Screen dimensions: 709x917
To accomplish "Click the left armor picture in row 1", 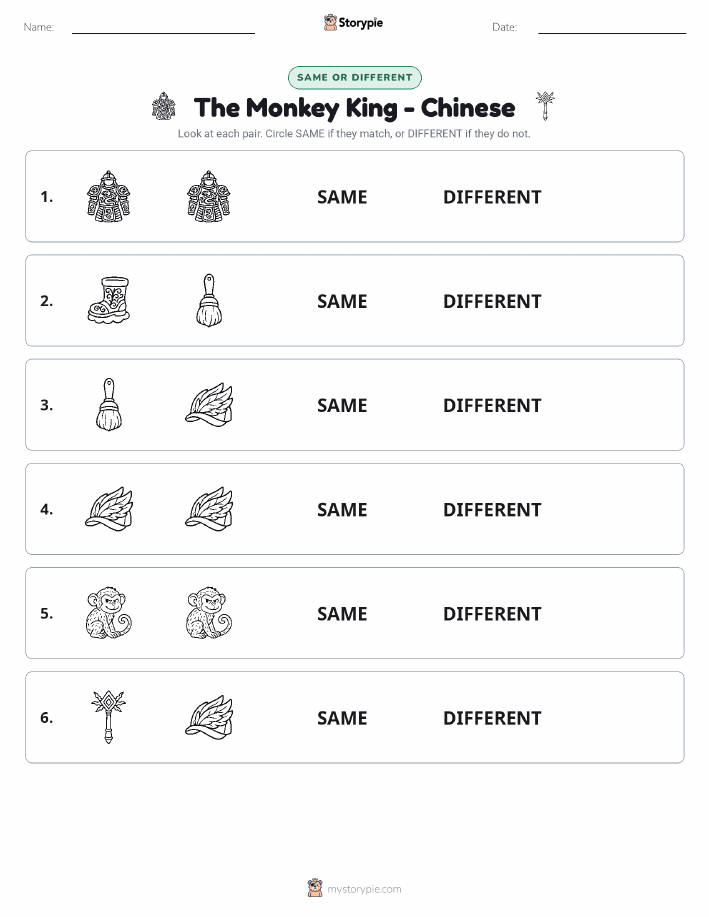I will (x=109, y=196).
